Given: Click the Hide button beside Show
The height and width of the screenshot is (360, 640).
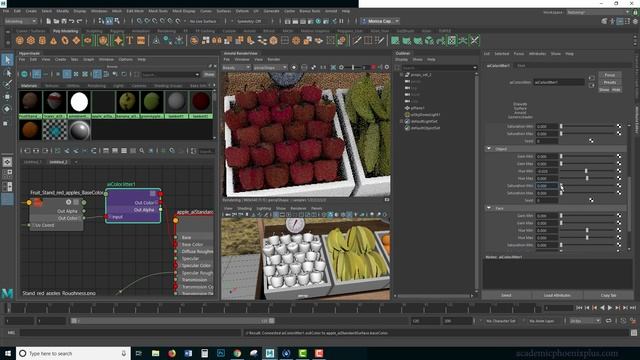Looking at the screenshot, I should click(x=616, y=89).
